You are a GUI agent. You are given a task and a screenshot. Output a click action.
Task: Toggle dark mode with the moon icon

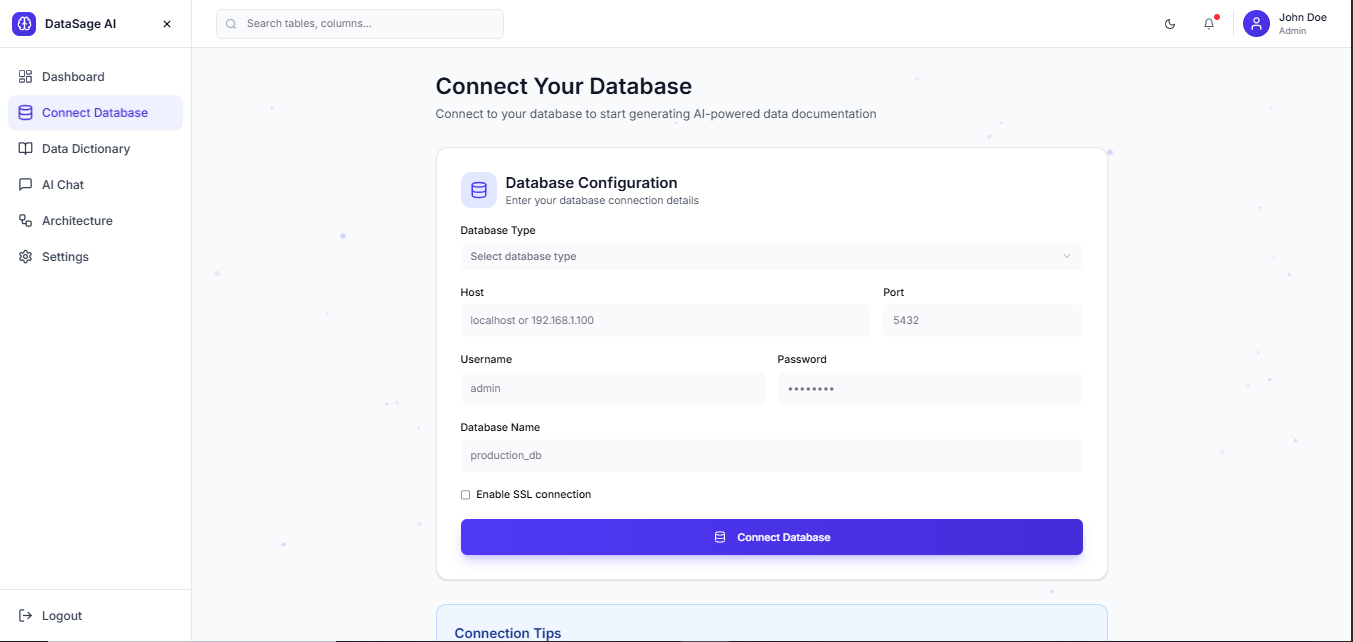click(1170, 24)
